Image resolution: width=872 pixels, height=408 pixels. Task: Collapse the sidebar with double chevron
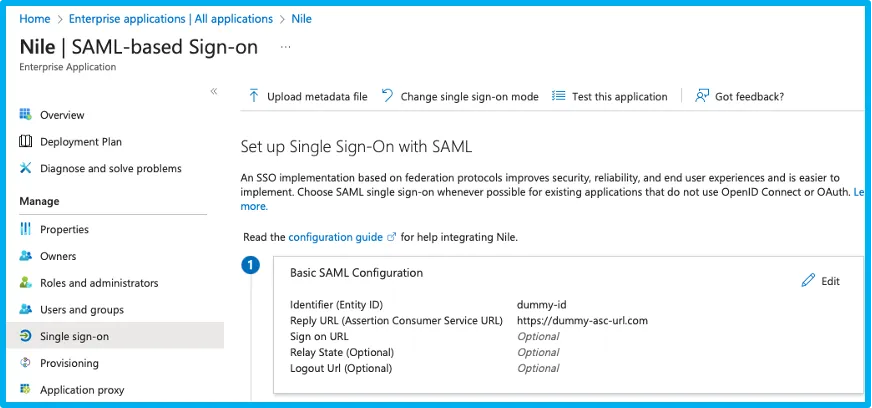(x=214, y=91)
